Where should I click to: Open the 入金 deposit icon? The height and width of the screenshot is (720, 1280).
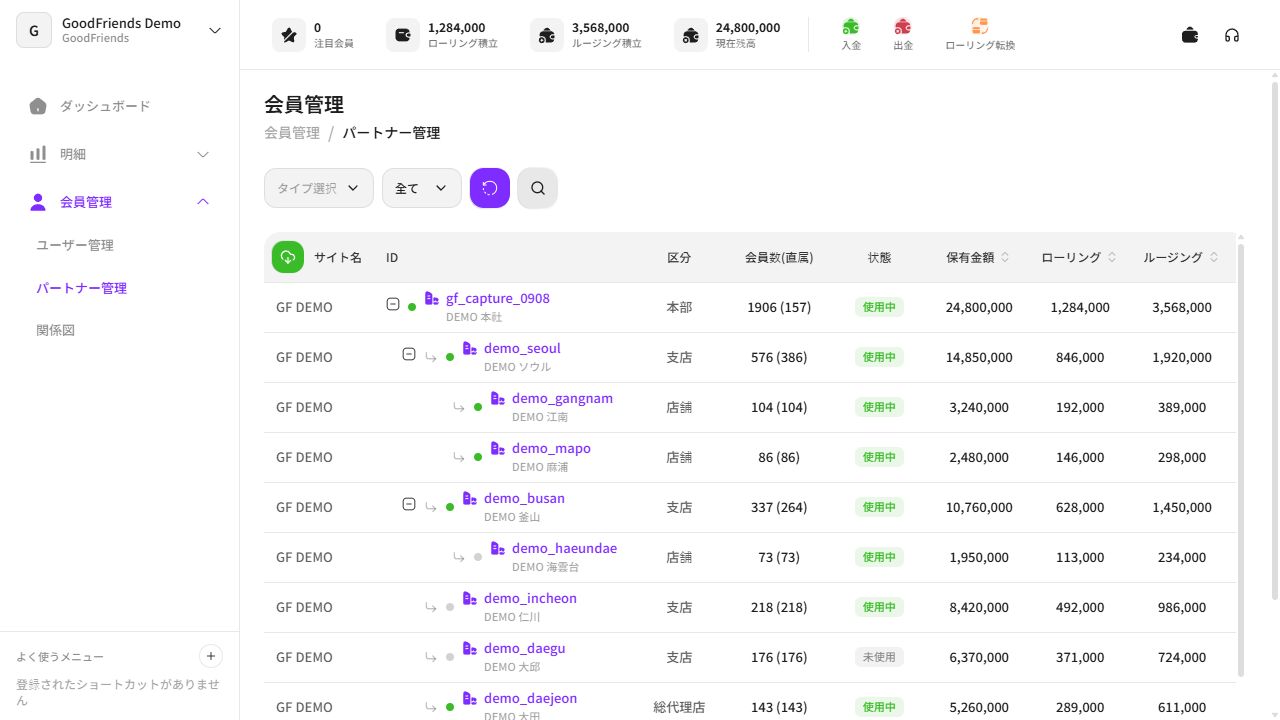851,27
